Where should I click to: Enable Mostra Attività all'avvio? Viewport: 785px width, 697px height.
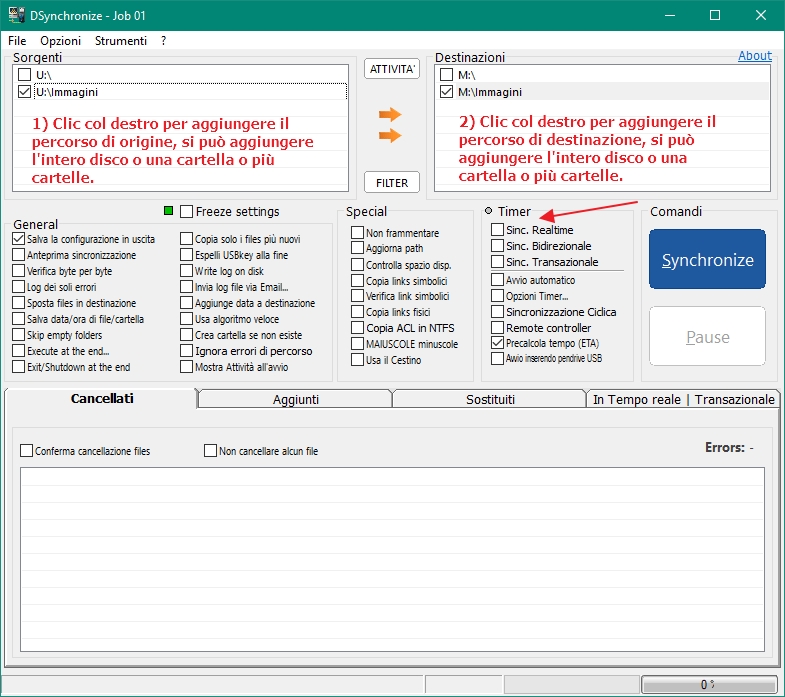[x=186, y=367]
